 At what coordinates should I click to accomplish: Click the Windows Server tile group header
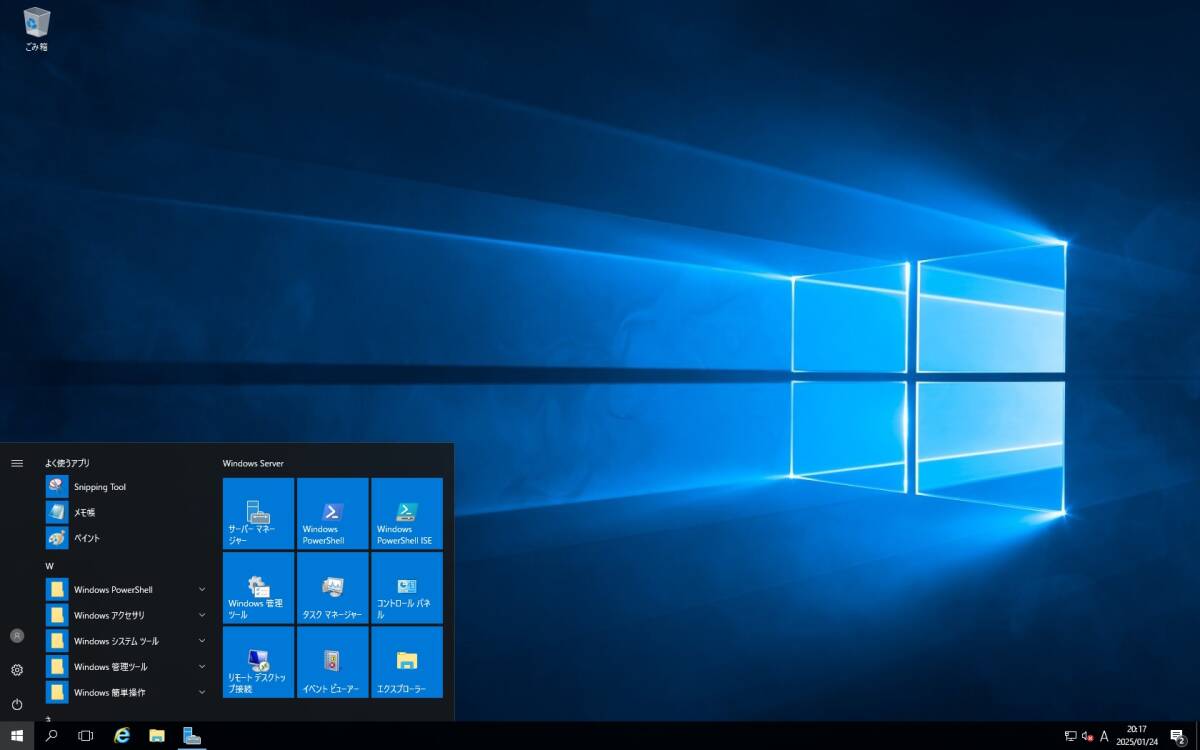(253, 463)
